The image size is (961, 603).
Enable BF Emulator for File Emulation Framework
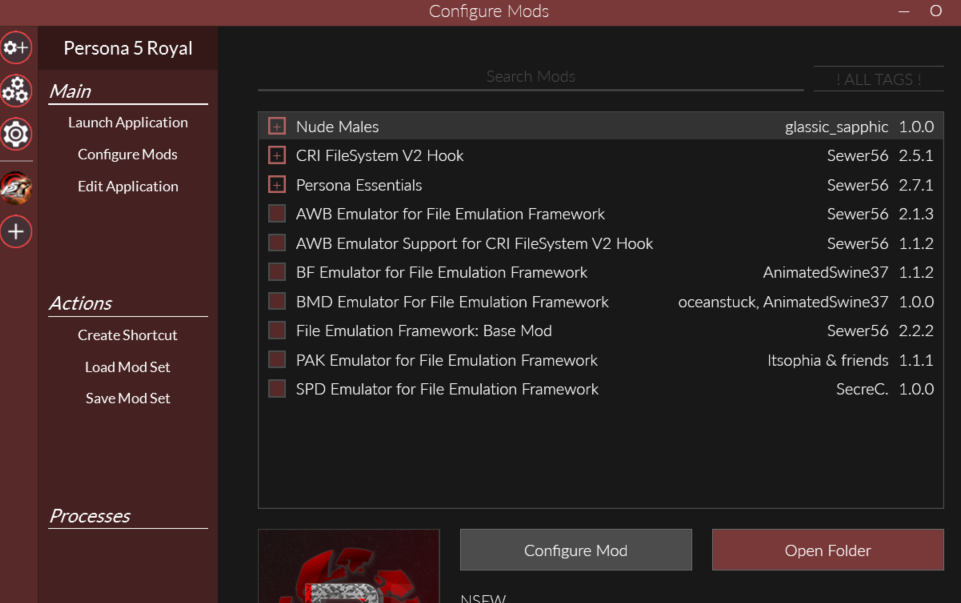[x=277, y=272]
